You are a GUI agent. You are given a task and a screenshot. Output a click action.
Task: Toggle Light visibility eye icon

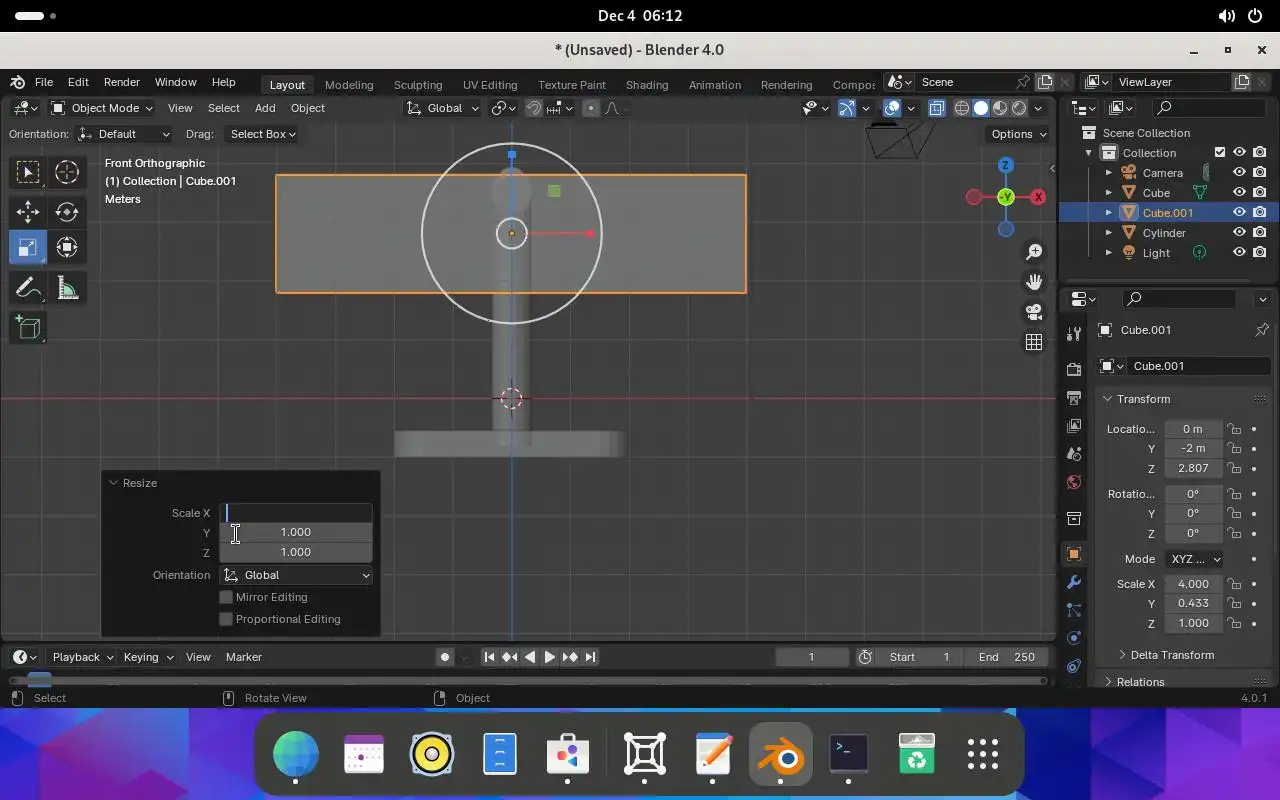pyautogui.click(x=1239, y=252)
